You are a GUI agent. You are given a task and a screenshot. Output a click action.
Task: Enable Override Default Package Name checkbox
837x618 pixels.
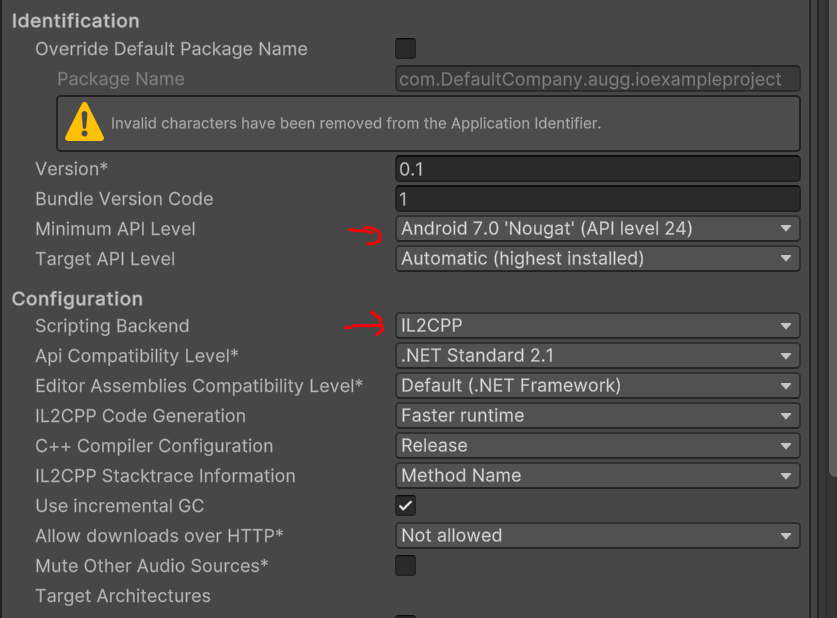point(405,49)
